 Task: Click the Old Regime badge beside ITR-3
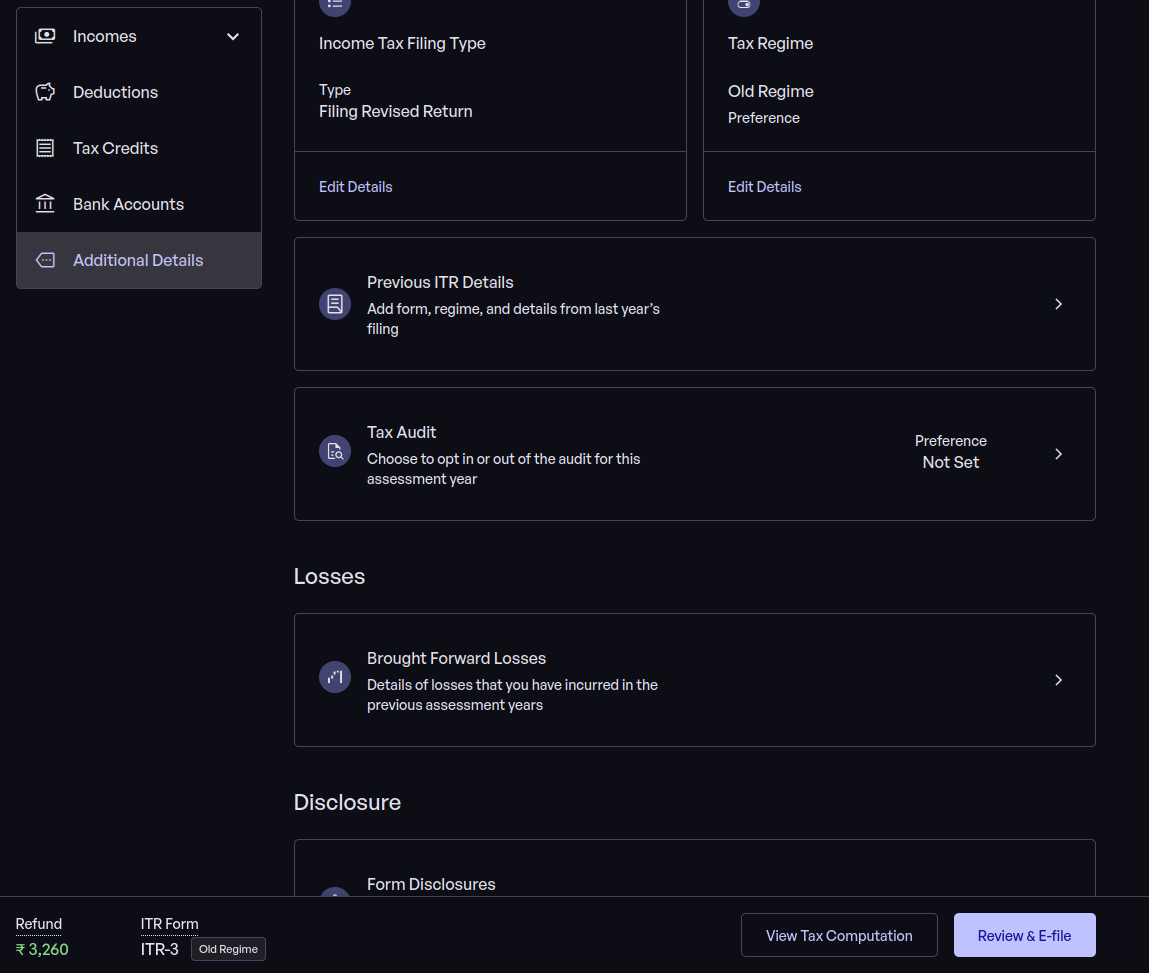click(228, 949)
